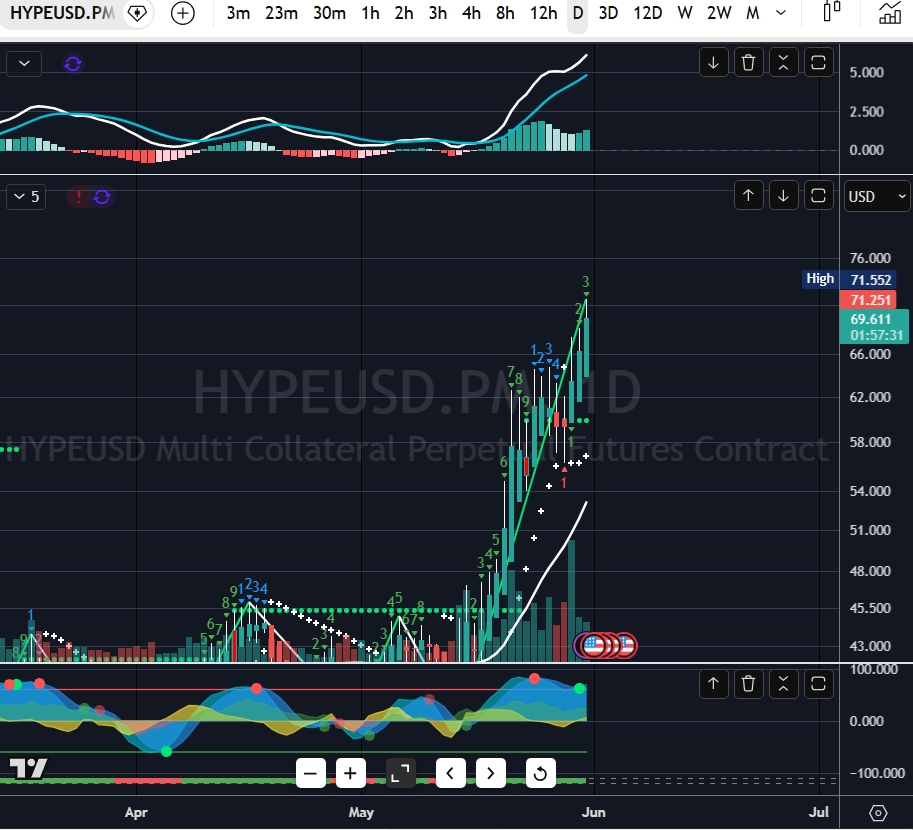Click the current price 69.611 label
Image resolution: width=913 pixels, height=830 pixels.
pos(874,327)
